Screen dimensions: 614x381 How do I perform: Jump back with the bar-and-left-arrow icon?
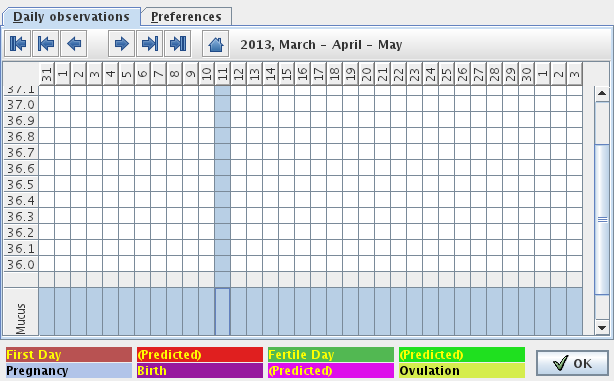pos(46,43)
